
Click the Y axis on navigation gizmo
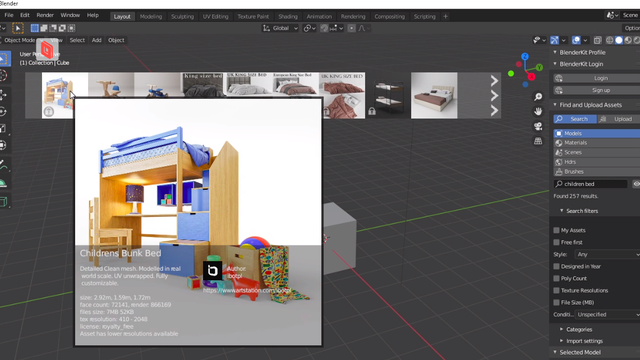539,67
